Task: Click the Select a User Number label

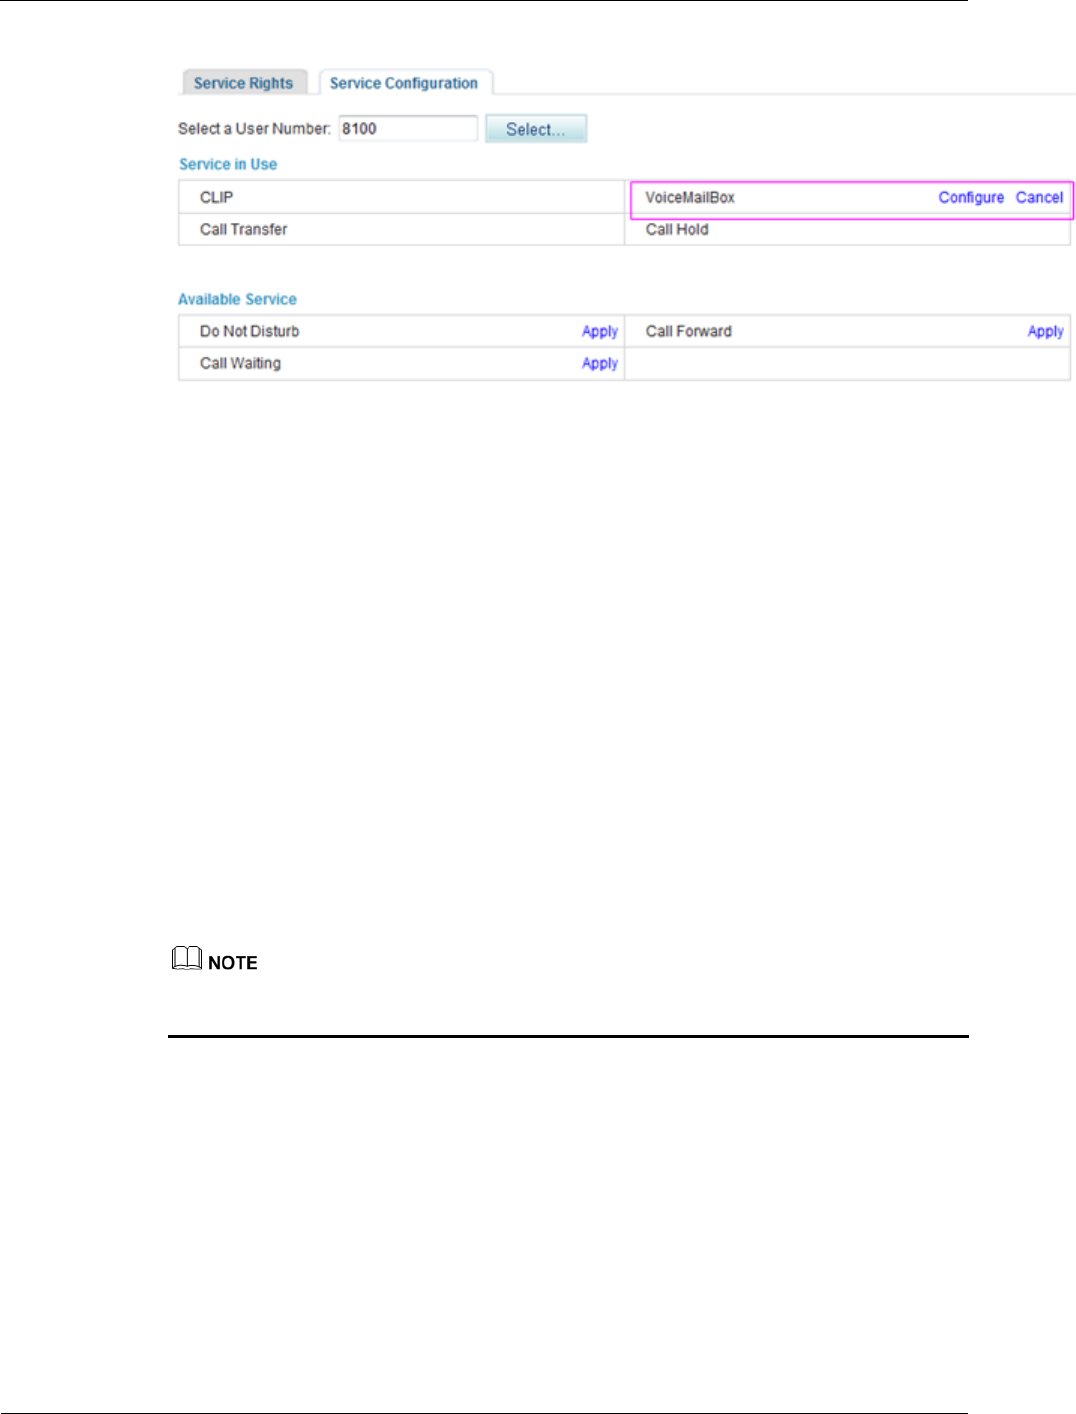Action: [x=254, y=128]
